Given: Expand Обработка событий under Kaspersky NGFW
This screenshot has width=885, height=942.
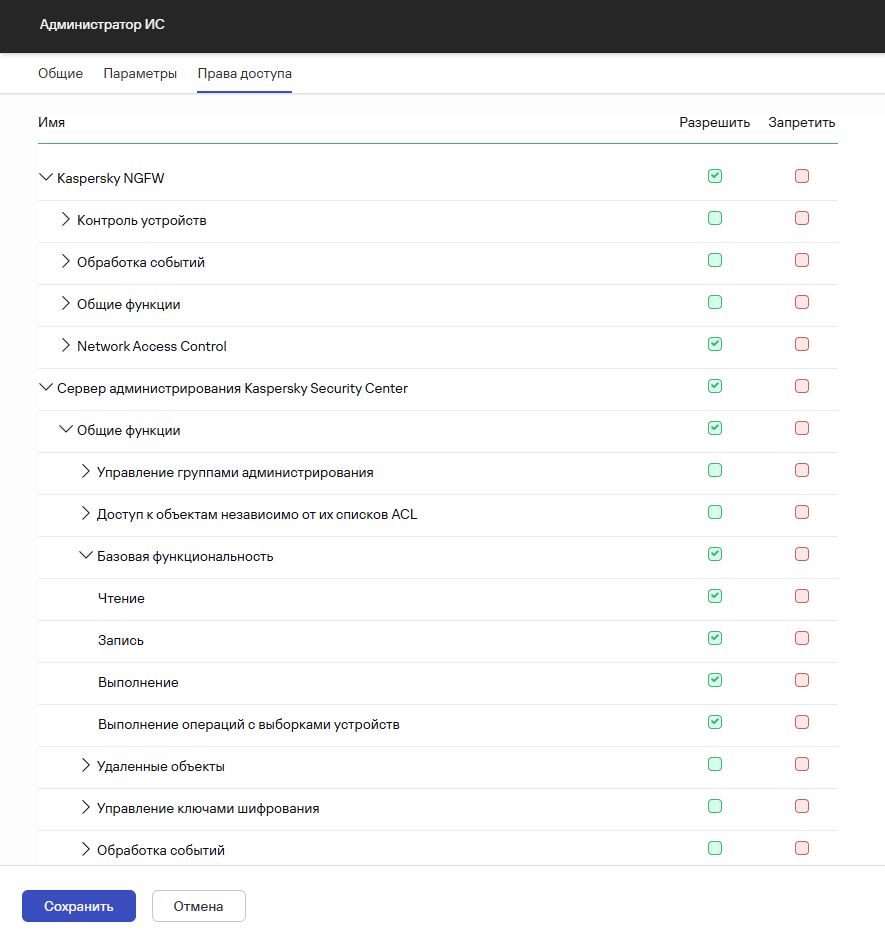Looking at the screenshot, I should pyautogui.click(x=65, y=261).
